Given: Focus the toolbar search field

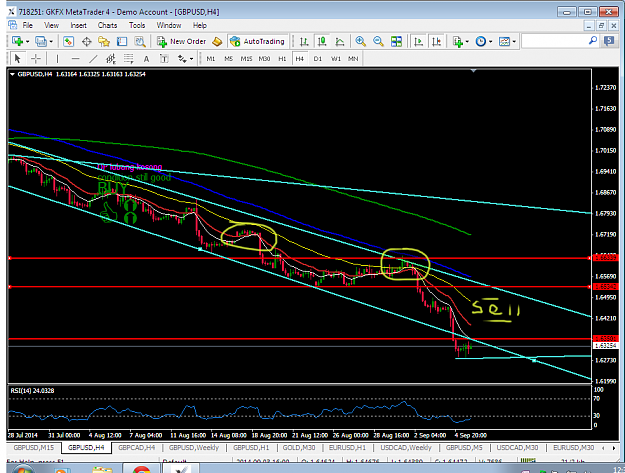Looking at the screenshot, I should tap(555, 41).
